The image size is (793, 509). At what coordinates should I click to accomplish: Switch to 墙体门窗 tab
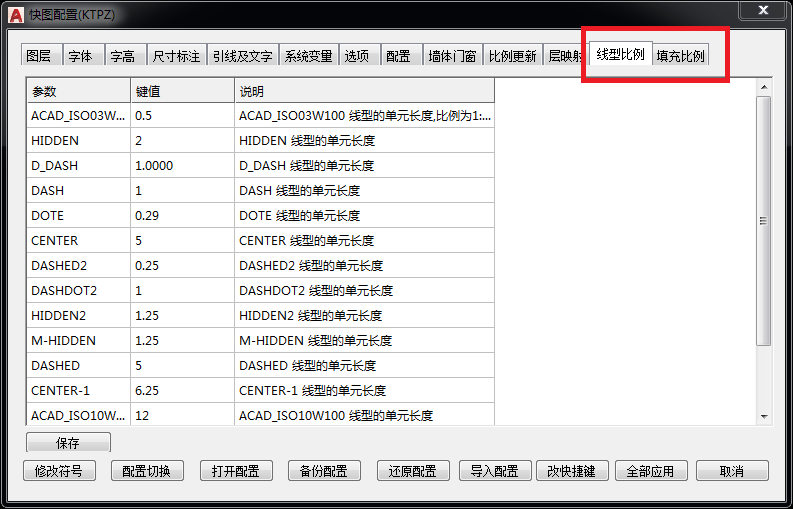click(x=452, y=55)
